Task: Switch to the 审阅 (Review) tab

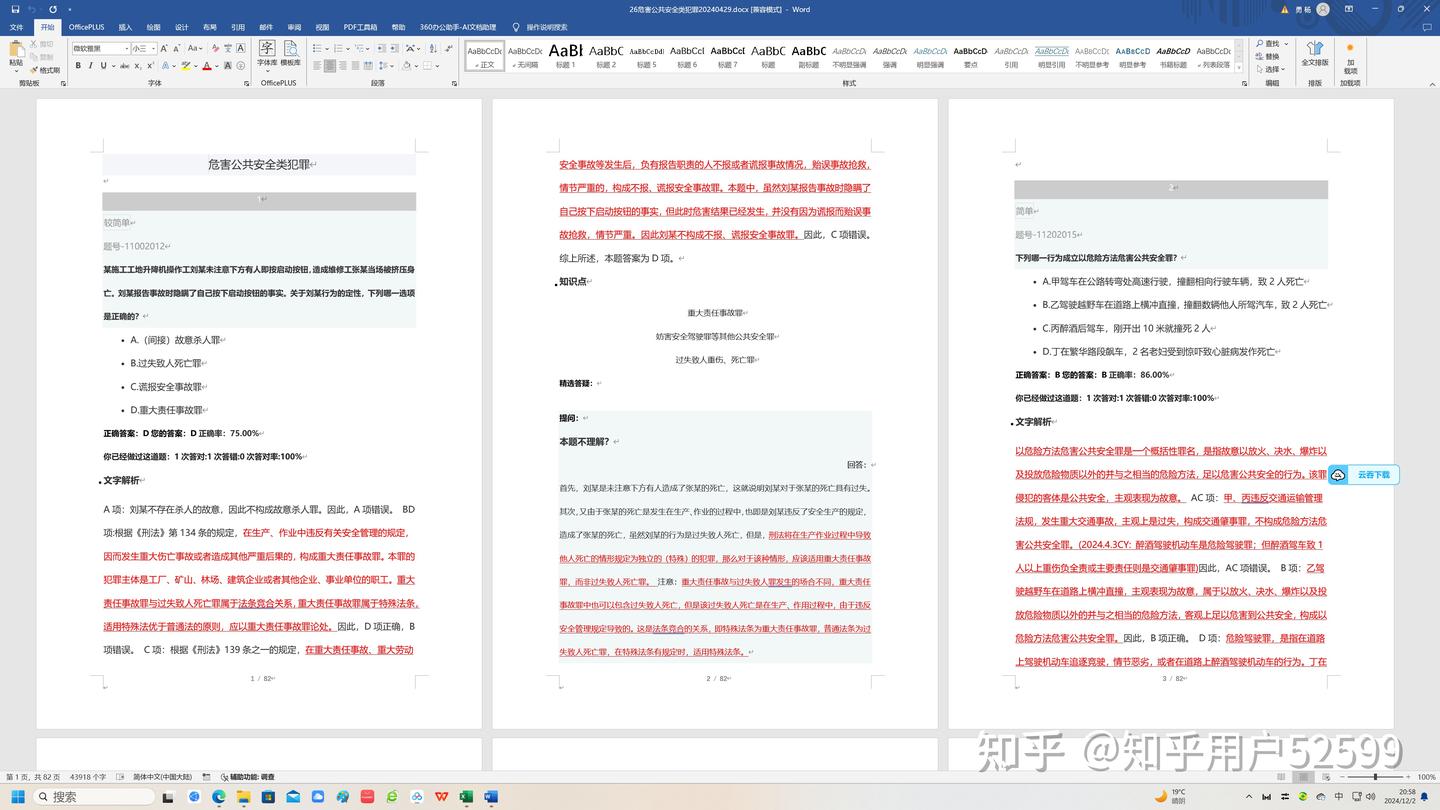Action: pos(294,27)
